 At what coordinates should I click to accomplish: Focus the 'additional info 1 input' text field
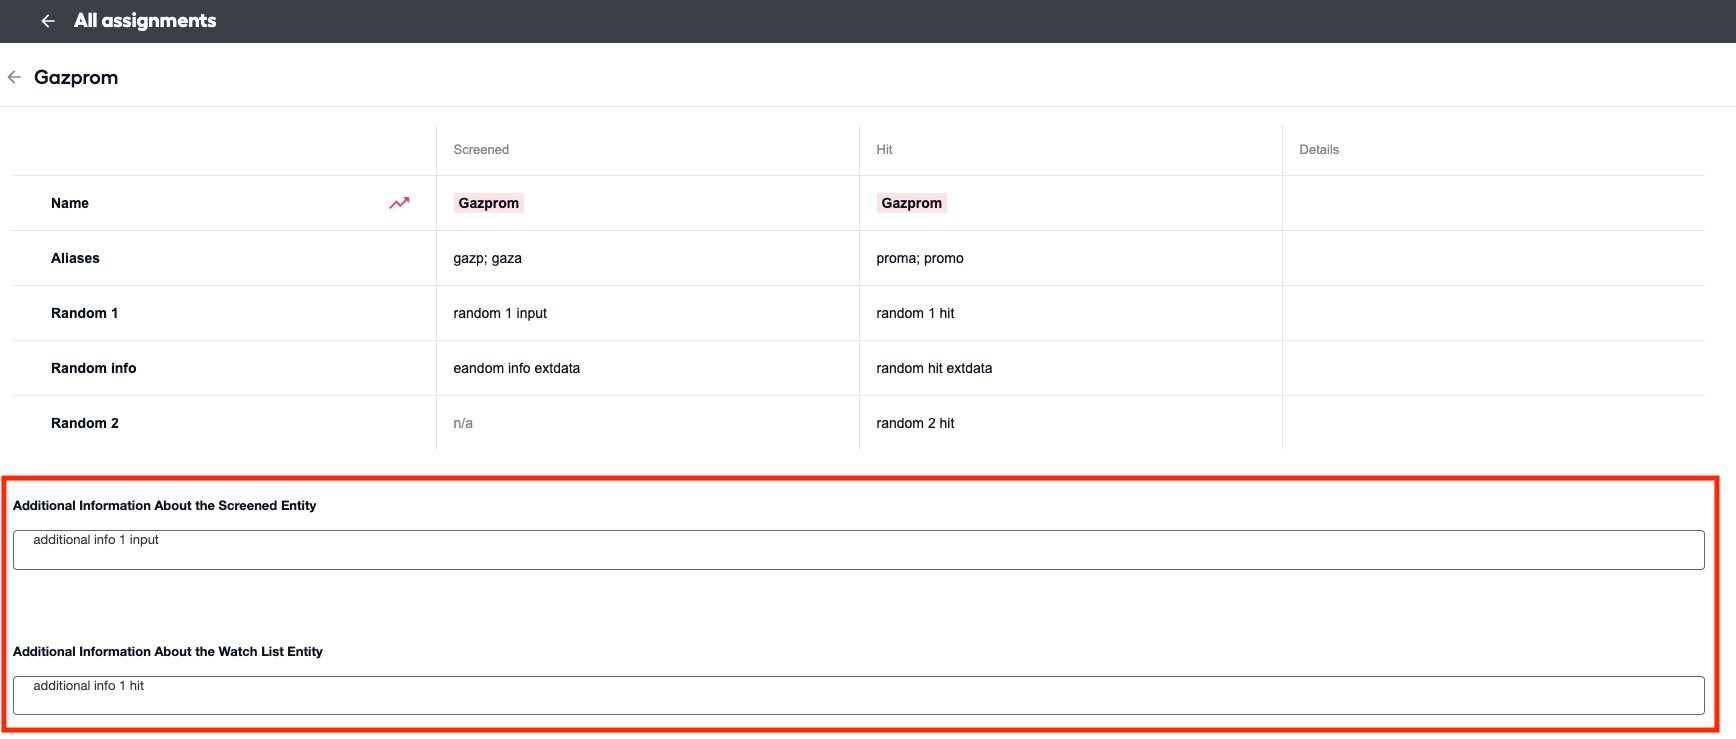(x=858, y=550)
